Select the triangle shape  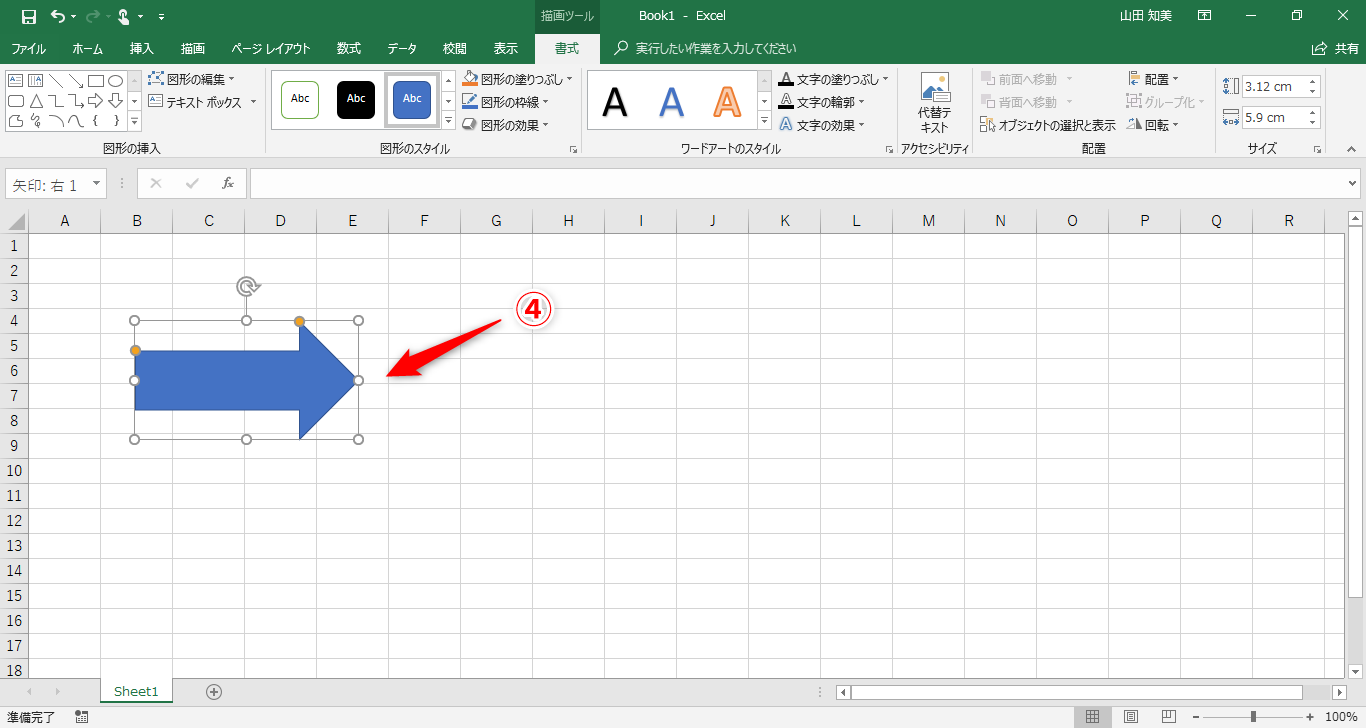pos(35,101)
